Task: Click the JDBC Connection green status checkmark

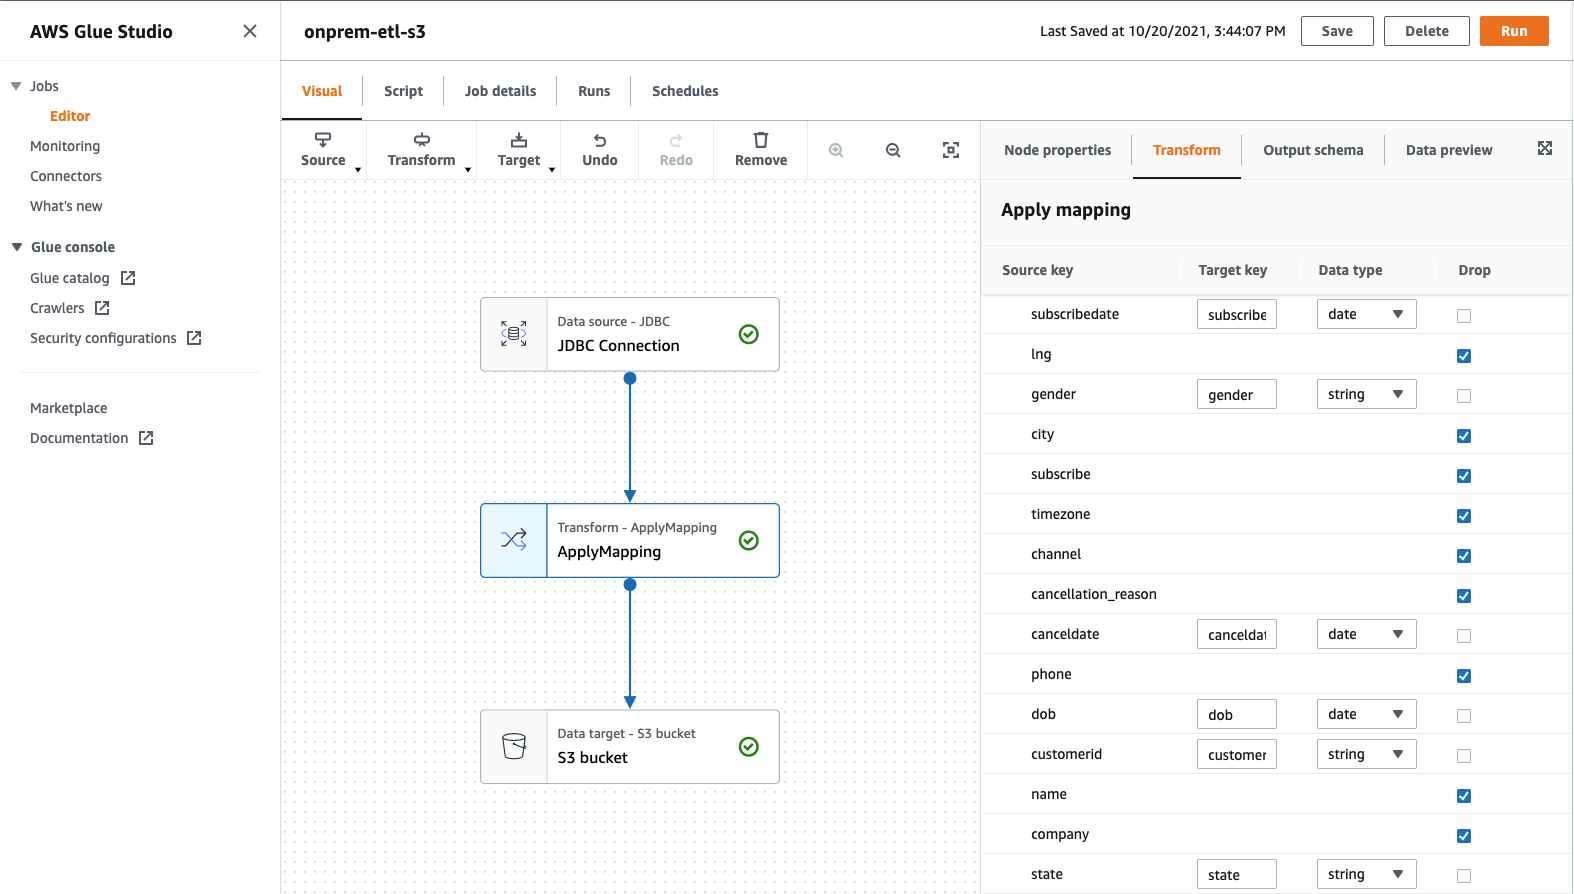Action: [x=749, y=334]
